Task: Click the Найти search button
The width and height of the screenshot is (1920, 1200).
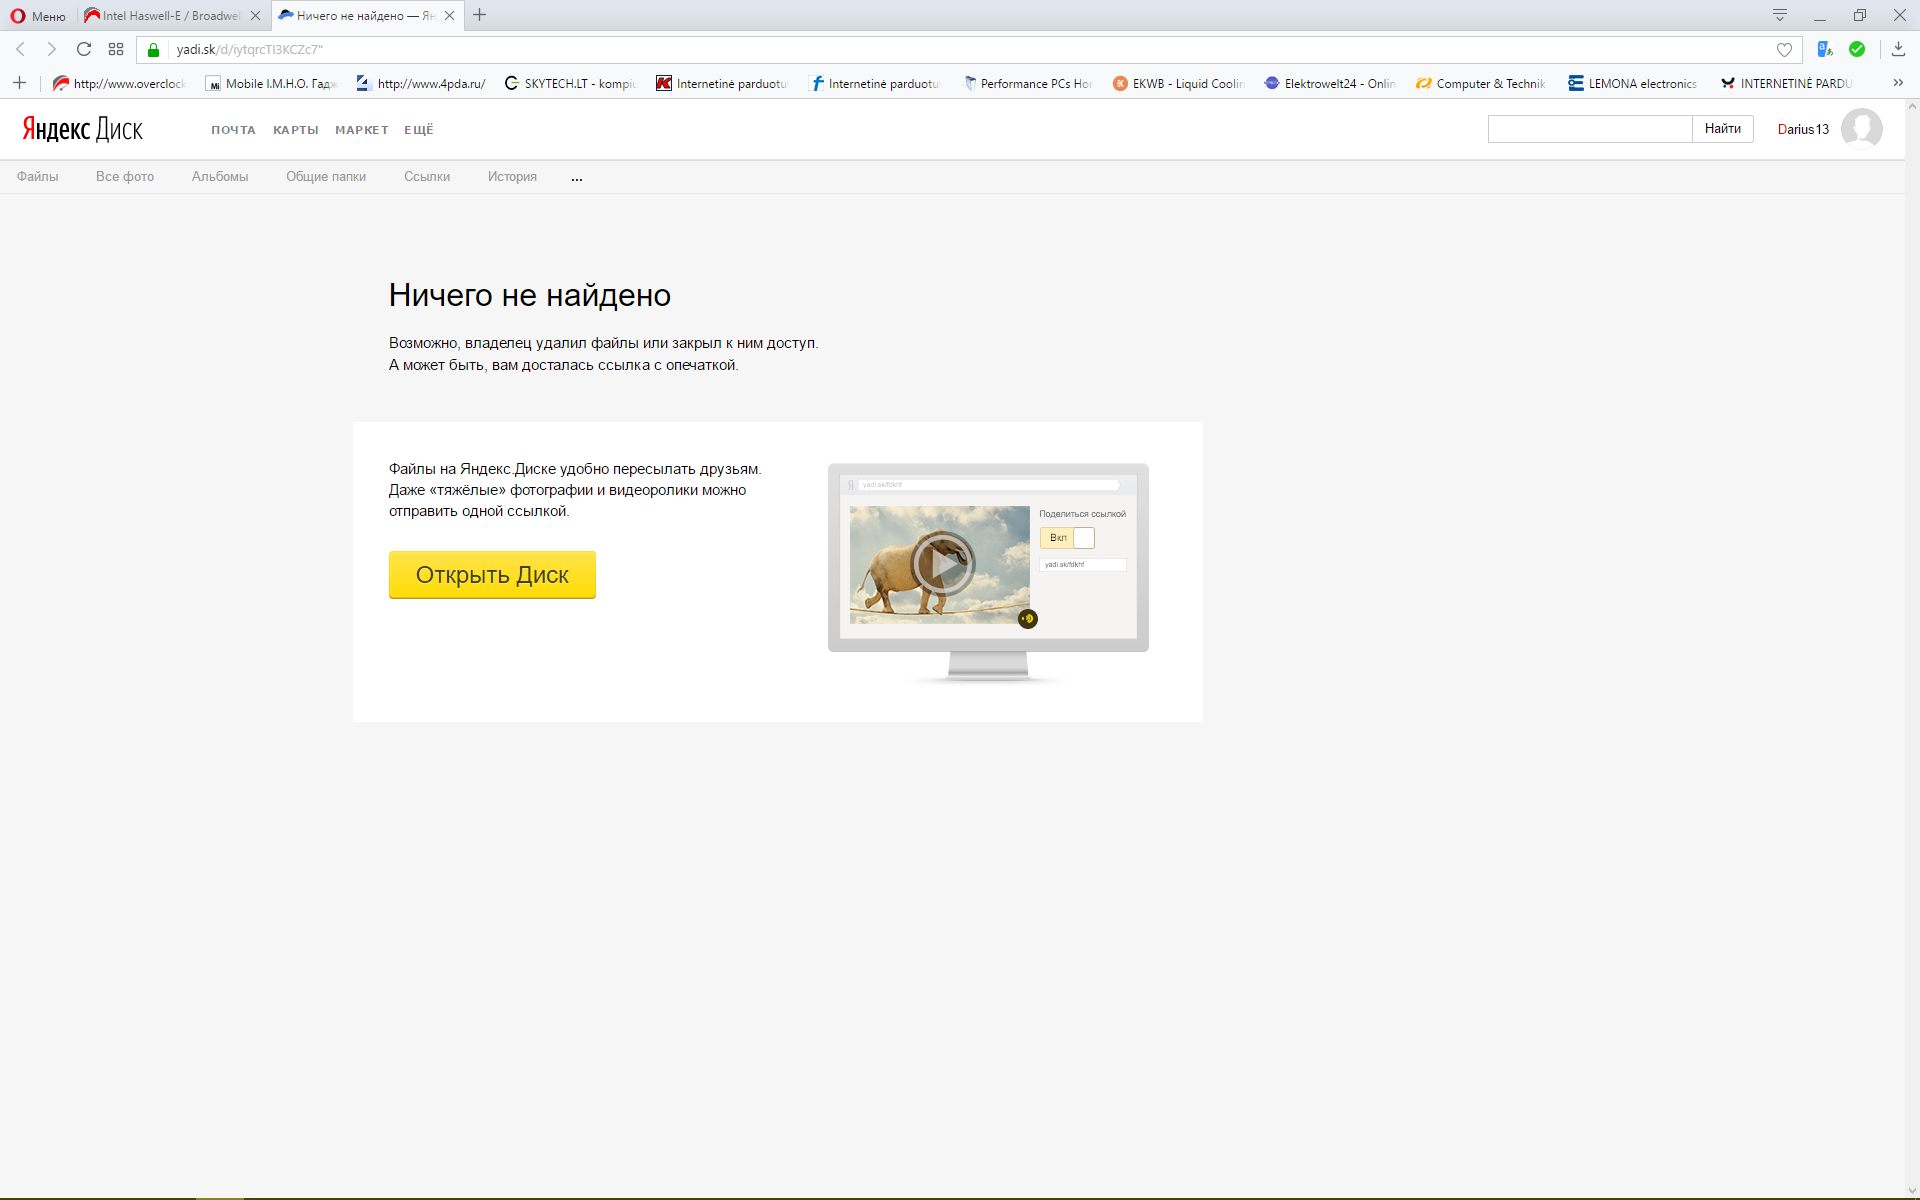Action: (x=1722, y=129)
